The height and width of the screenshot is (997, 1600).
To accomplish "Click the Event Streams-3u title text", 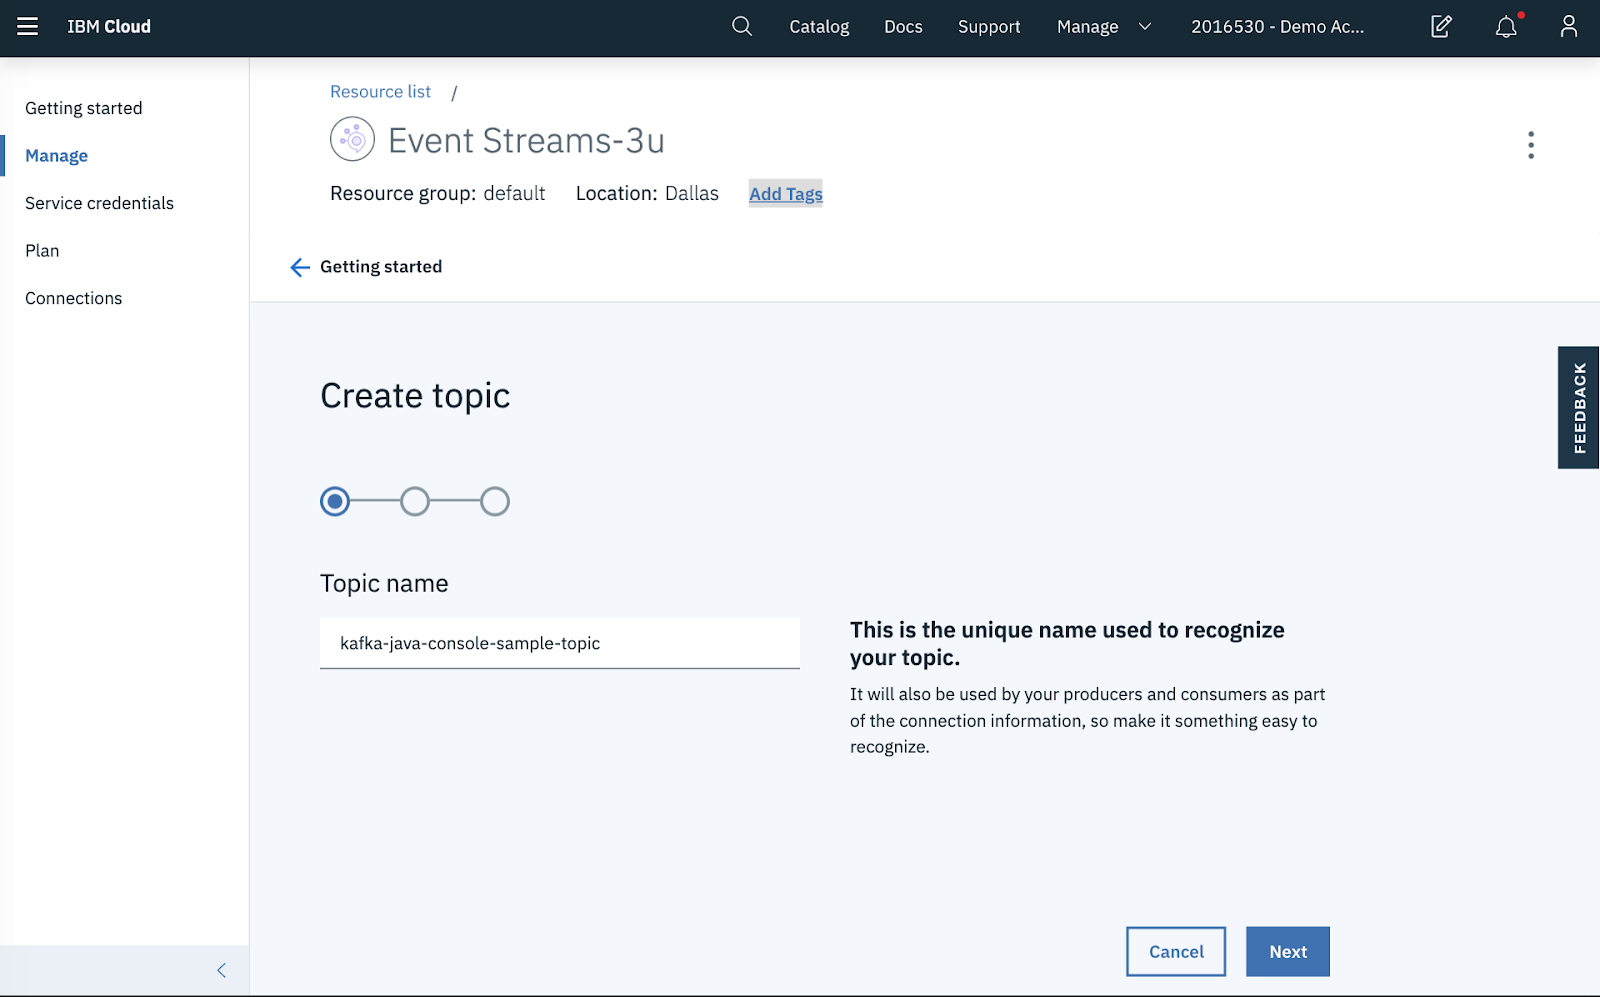I will click(526, 141).
